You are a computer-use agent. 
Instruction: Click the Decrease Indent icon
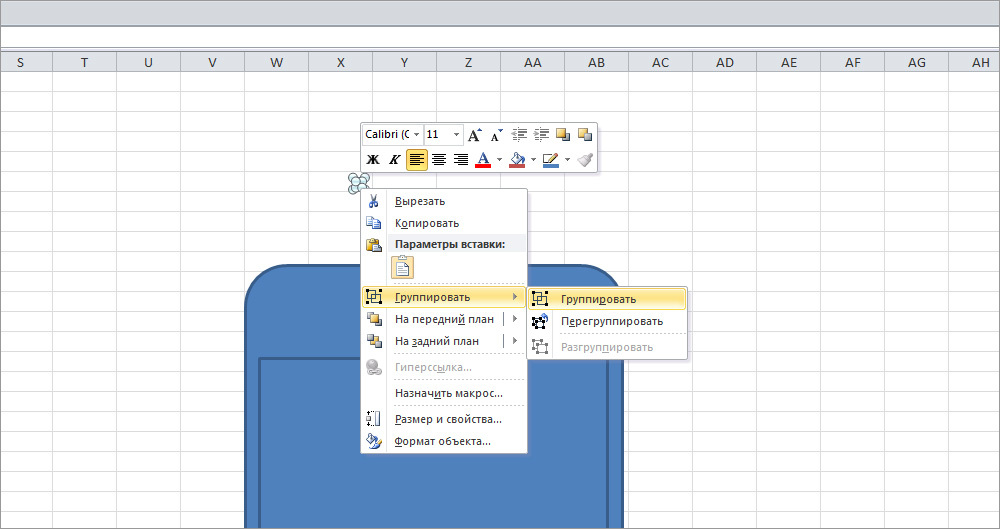[x=520, y=135]
